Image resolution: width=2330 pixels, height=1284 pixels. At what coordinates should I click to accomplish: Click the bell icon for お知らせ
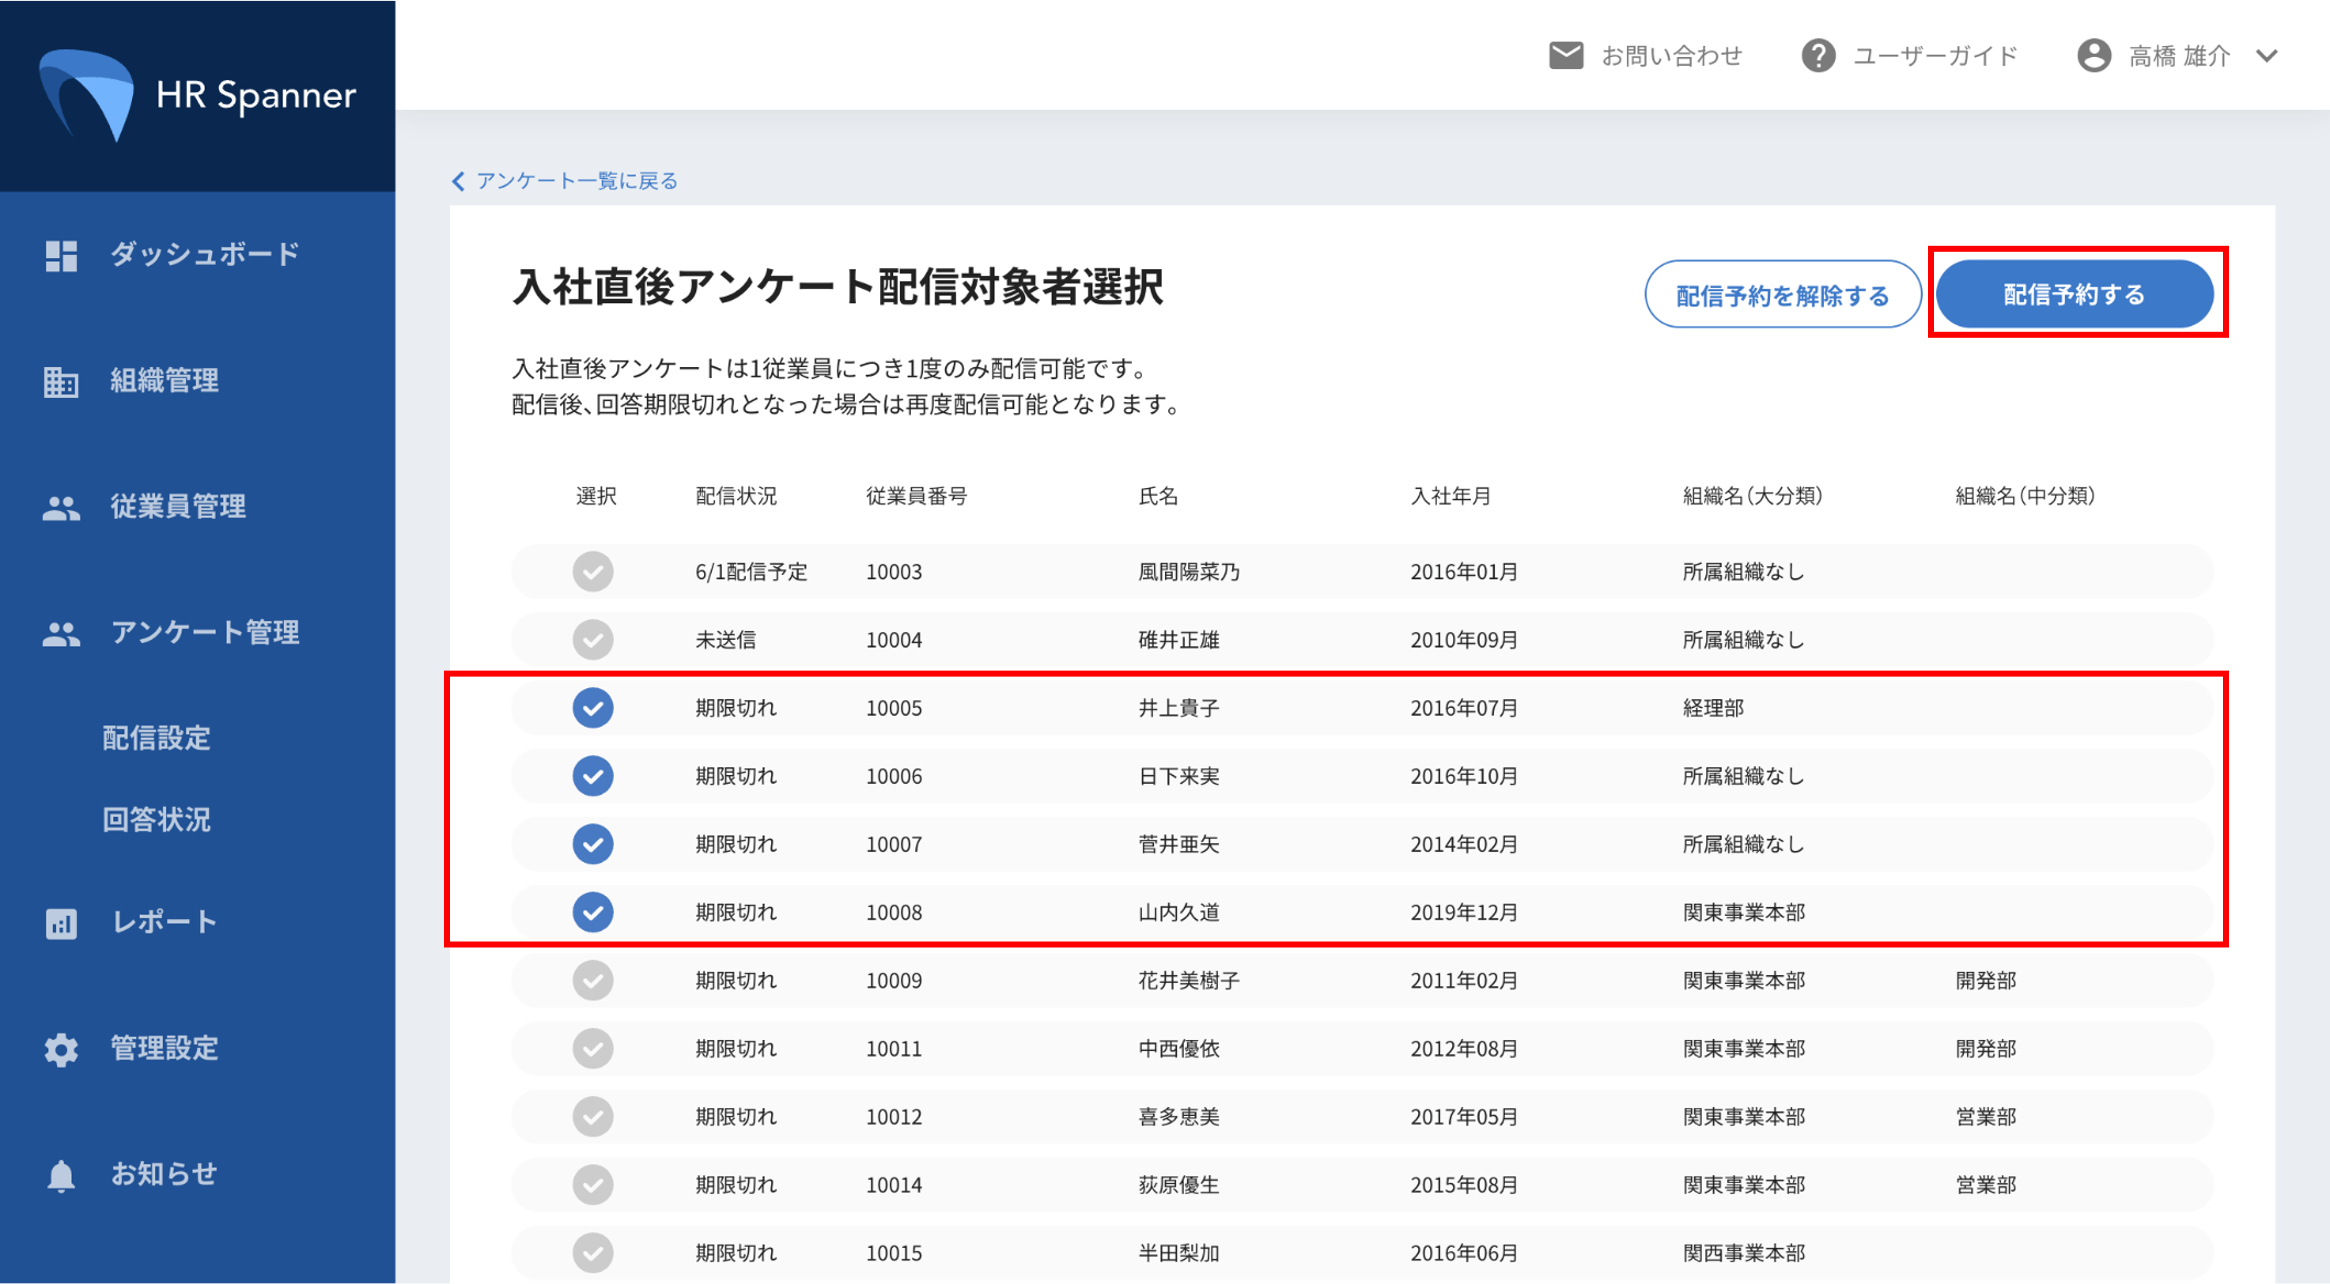tap(61, 1175)
